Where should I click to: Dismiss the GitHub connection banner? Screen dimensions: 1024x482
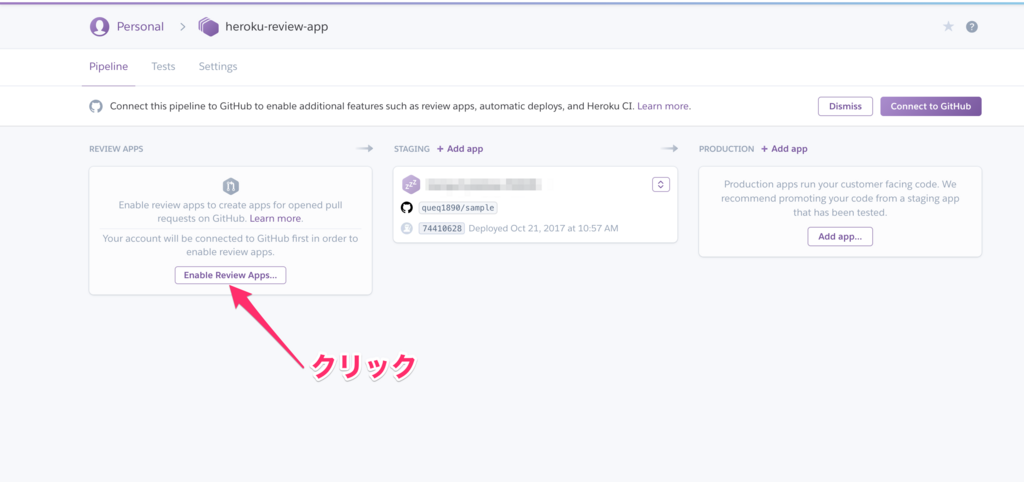[x=846, y=106]
